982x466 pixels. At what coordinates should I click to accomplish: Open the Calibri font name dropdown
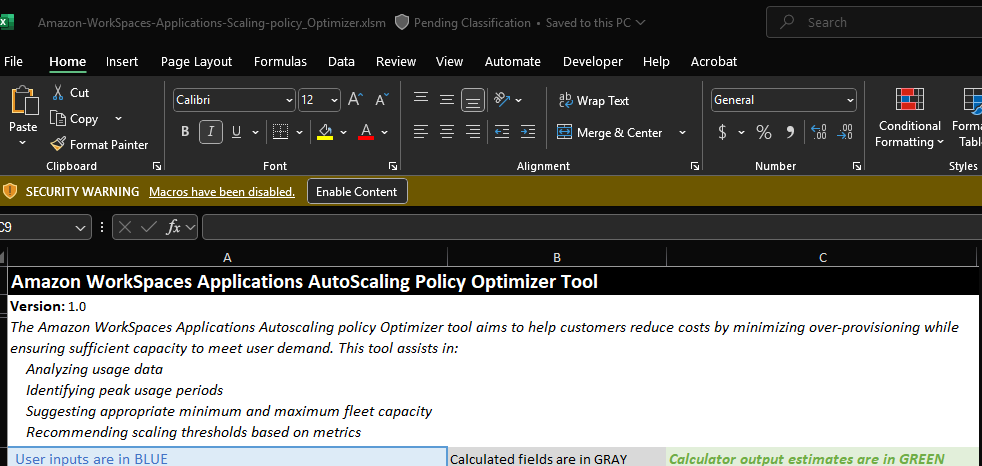click(289, 100)
